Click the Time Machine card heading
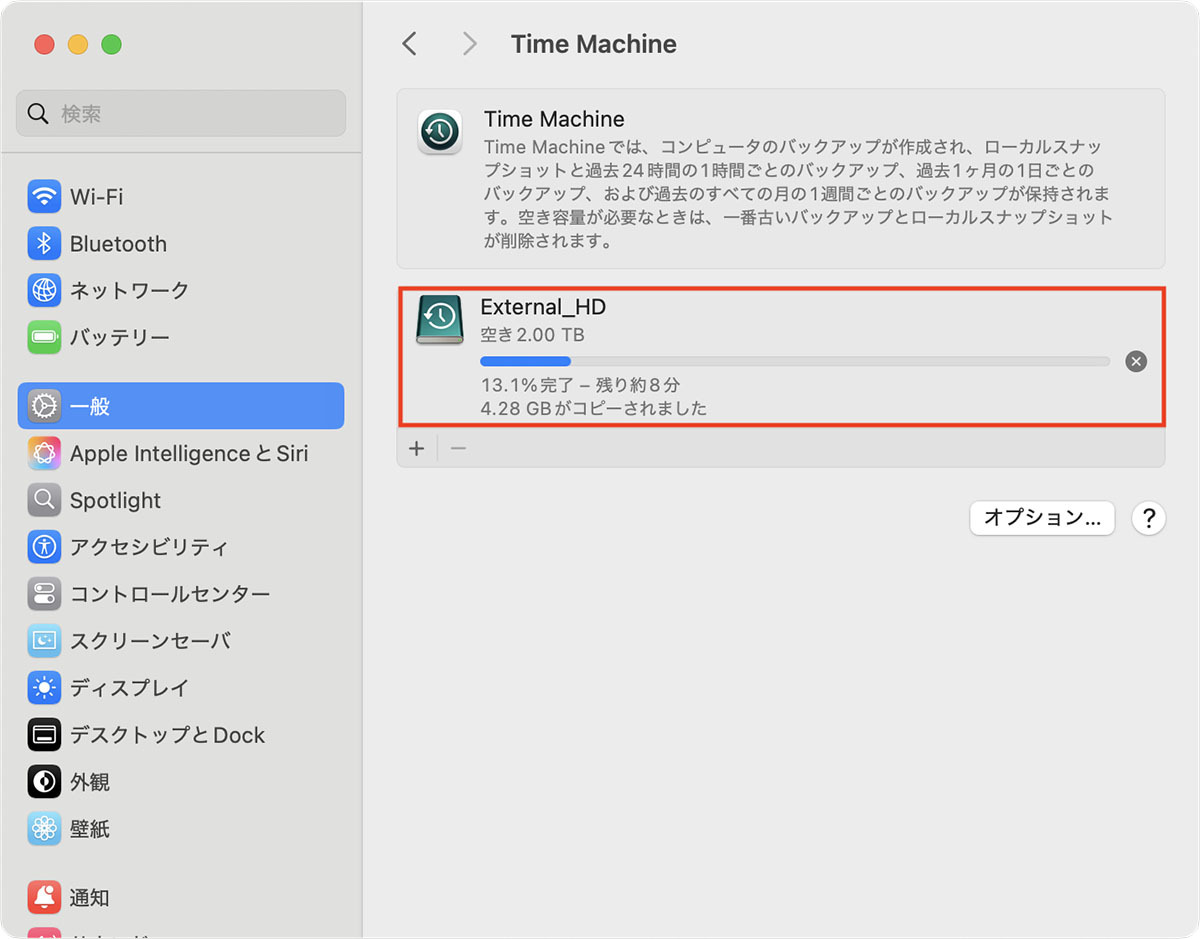 [554, 119]
